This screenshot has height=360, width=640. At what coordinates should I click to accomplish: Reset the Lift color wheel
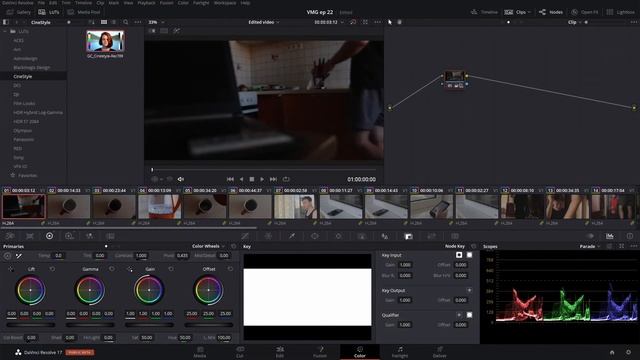52,269
